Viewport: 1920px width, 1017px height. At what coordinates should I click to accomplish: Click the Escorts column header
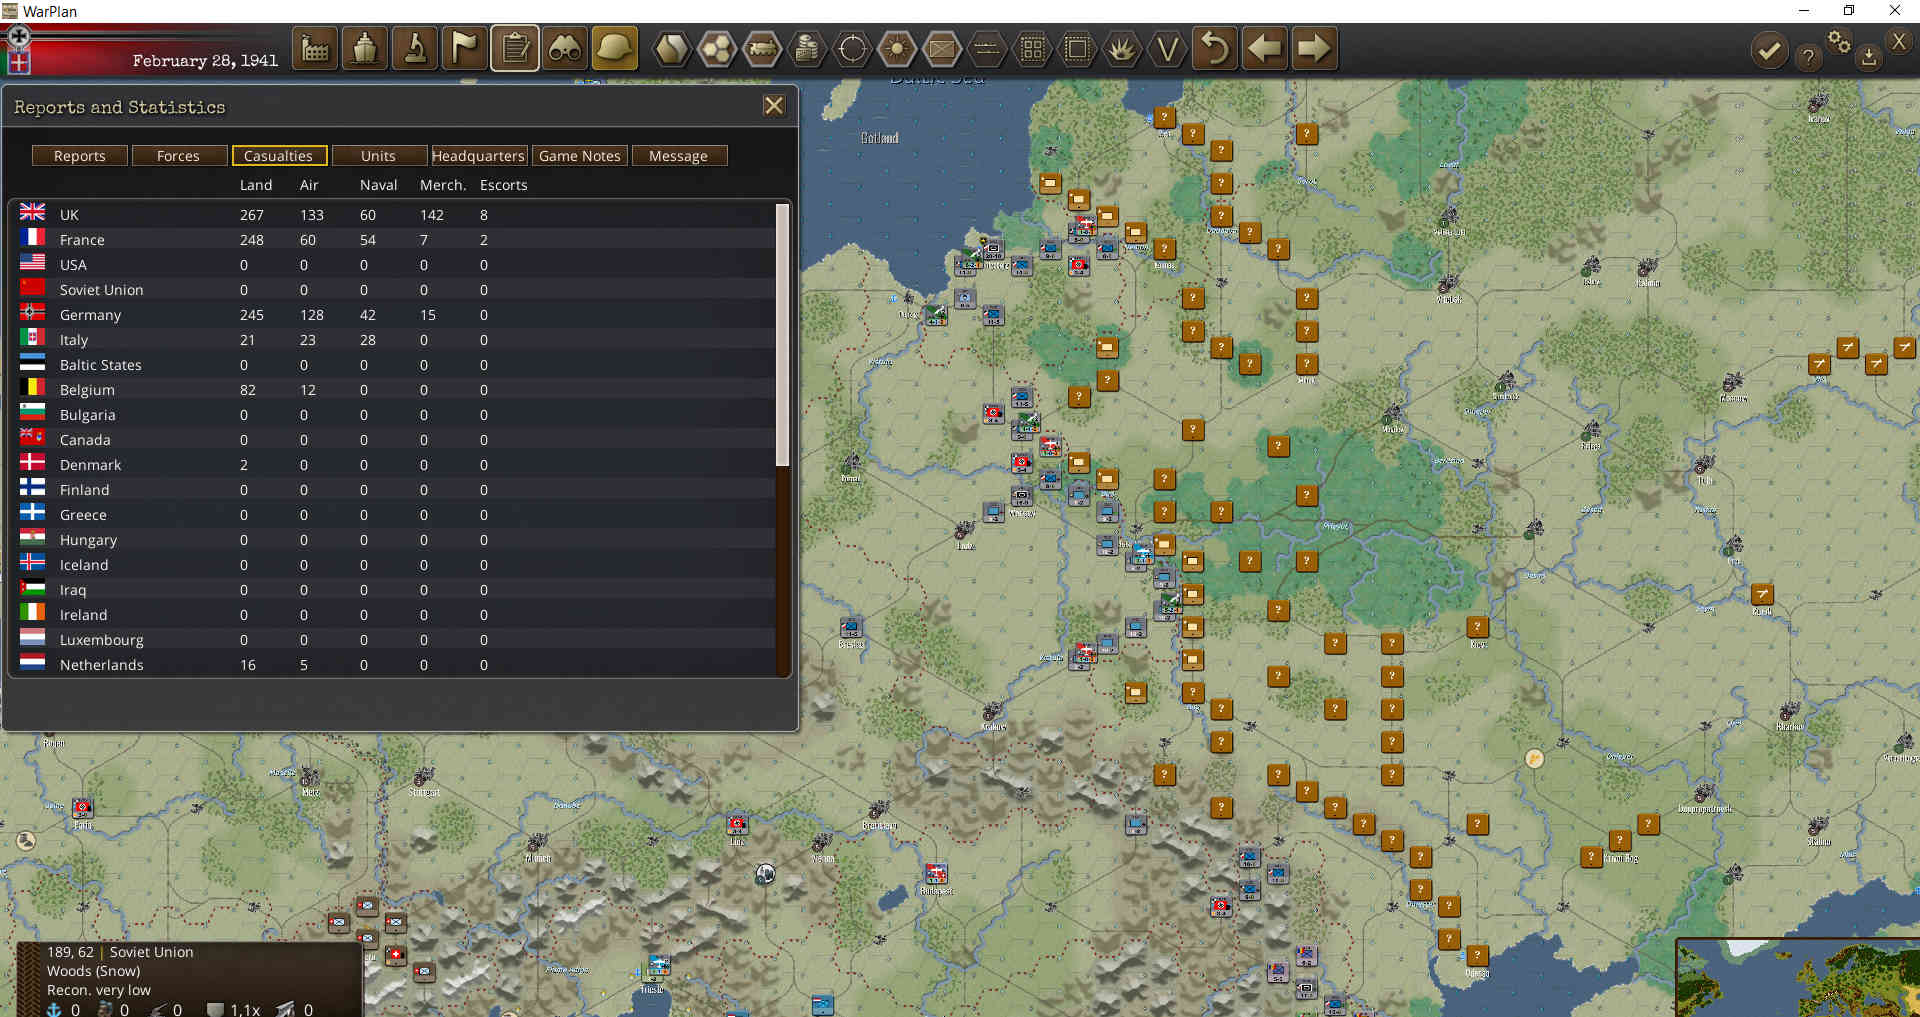tap(504, 185)
